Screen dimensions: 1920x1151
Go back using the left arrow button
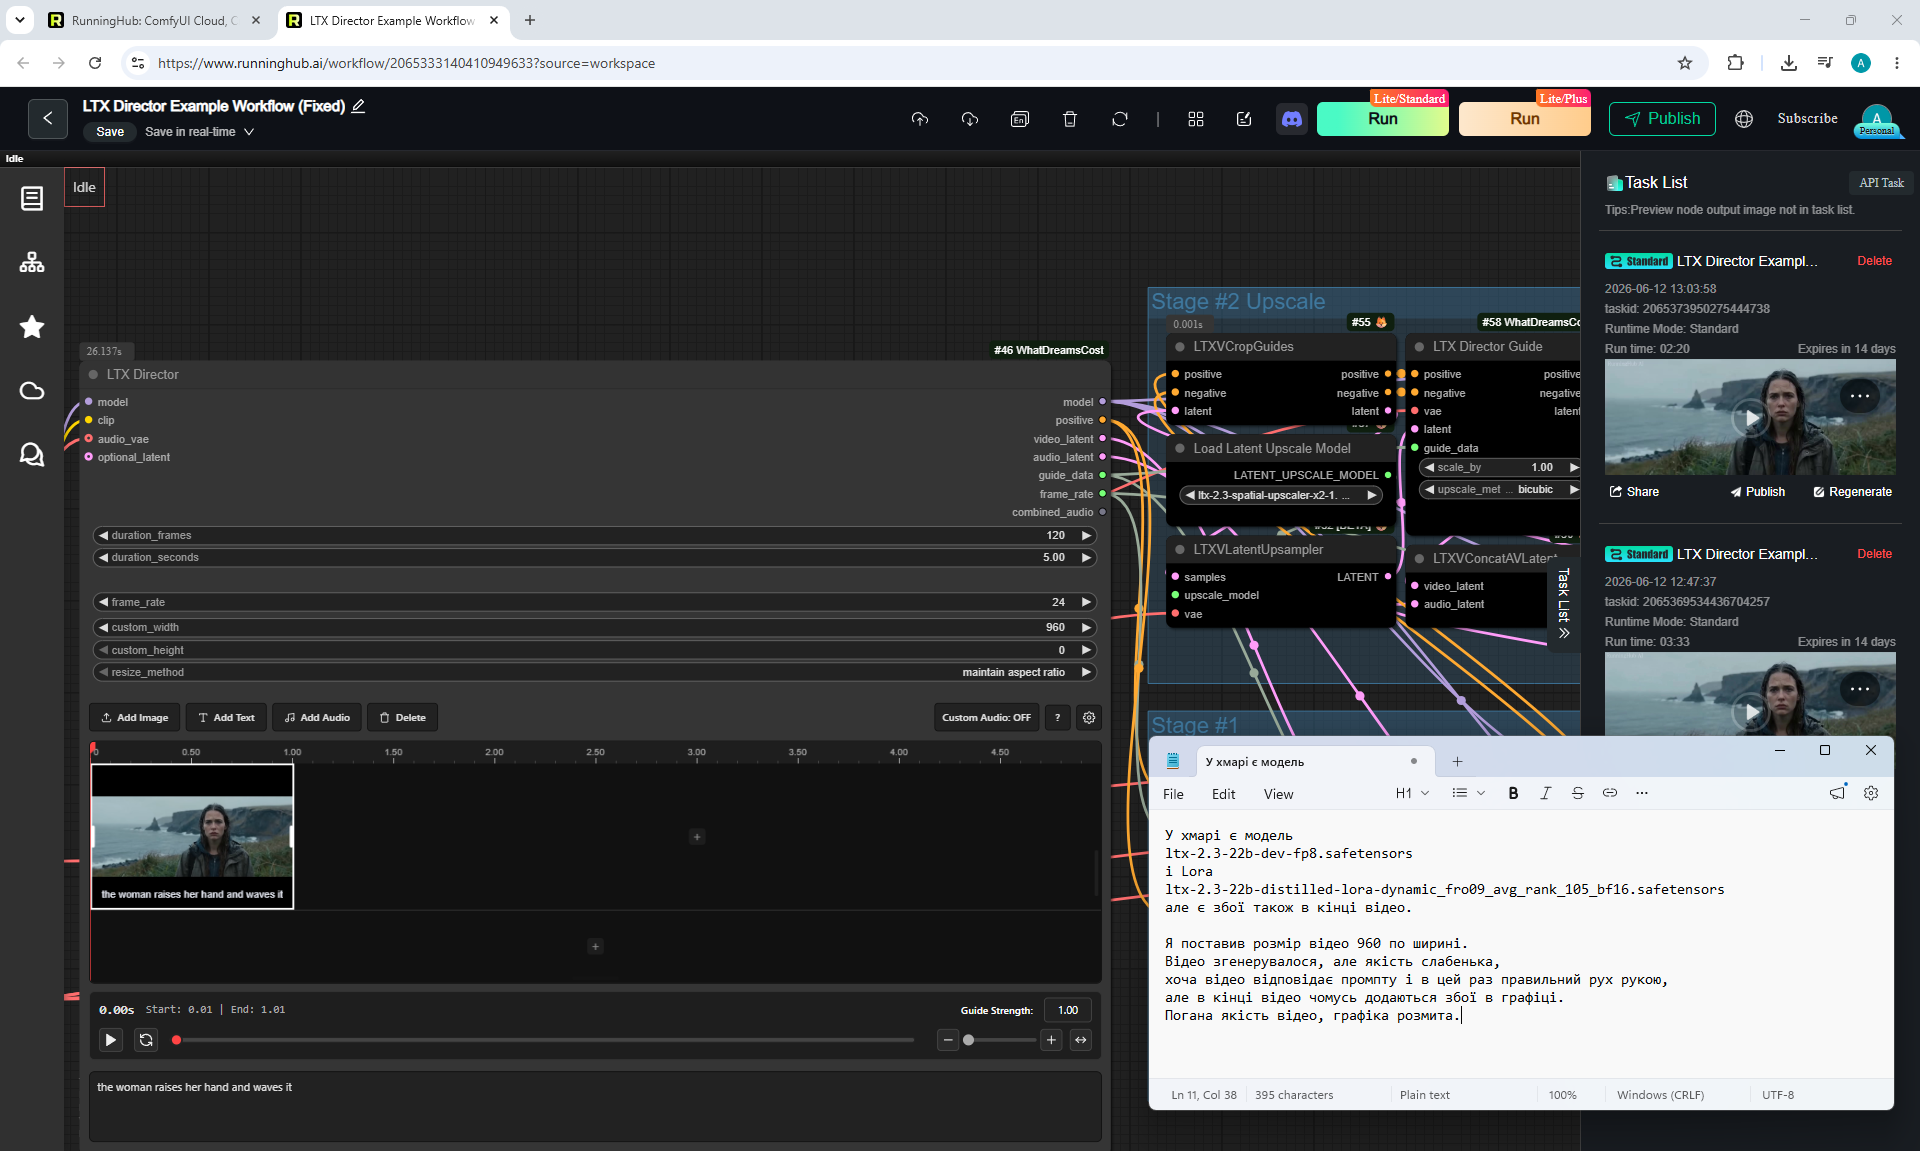48,118
